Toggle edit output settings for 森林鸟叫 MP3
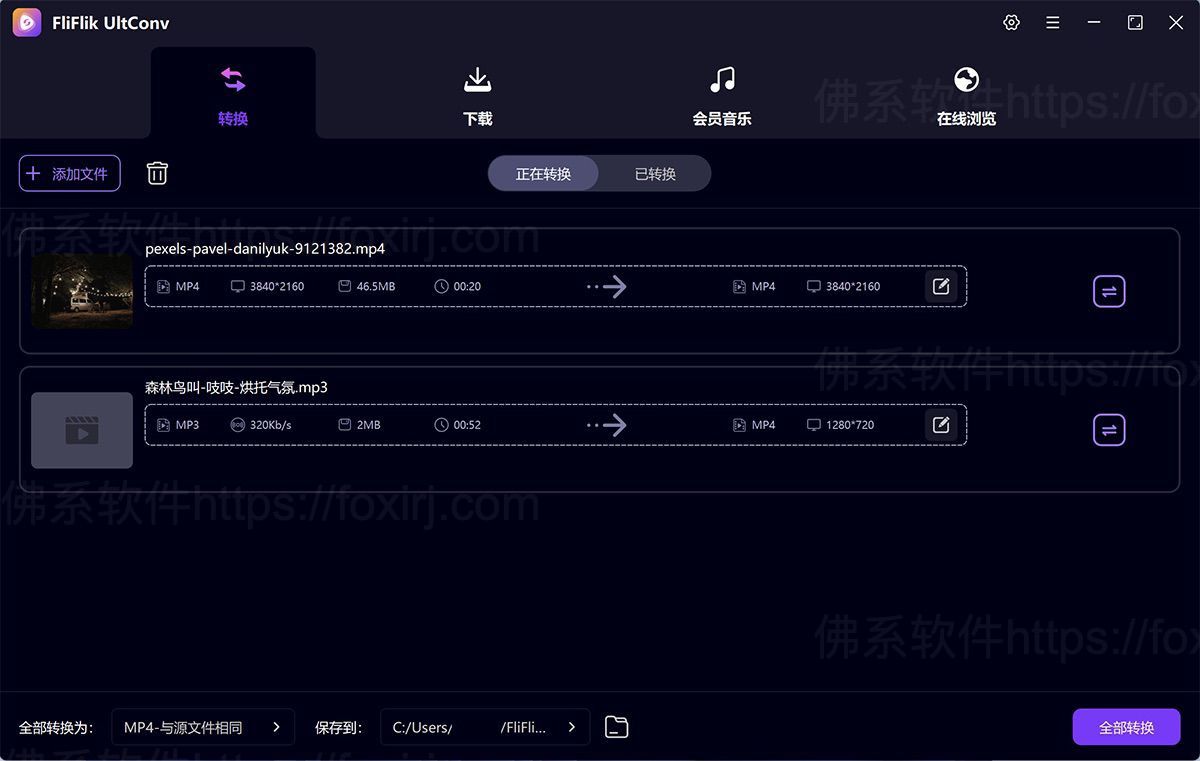This screenshot has width=1200, height=761. 940,424
